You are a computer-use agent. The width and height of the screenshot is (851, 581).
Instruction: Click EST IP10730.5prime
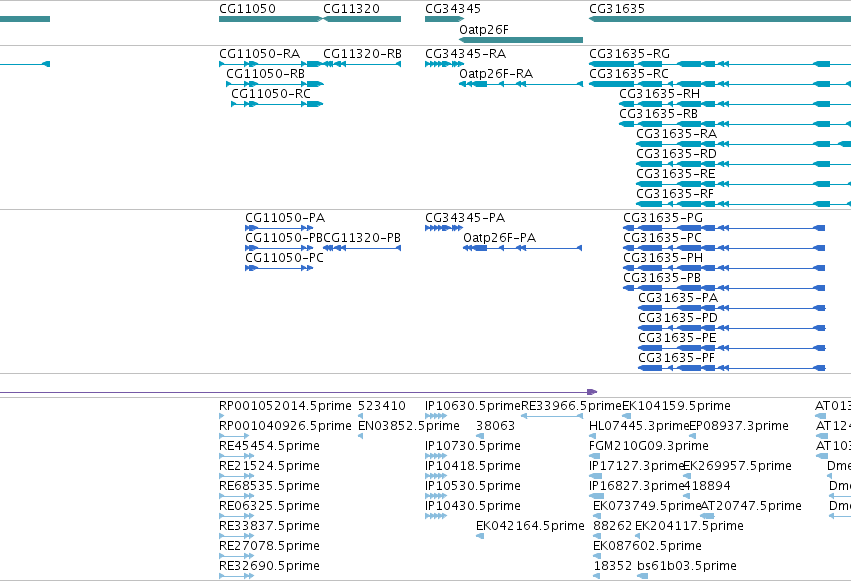coord(473,446)
